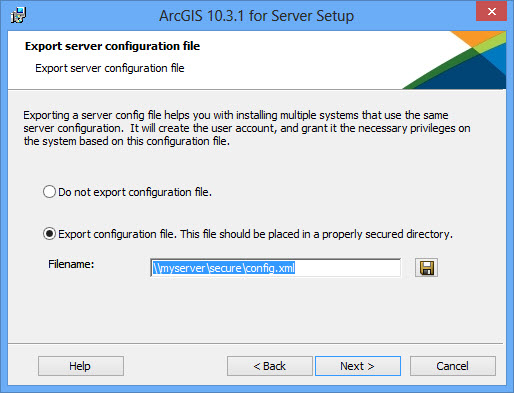Screen dimensions: 514x393
Task: Click the installer icon in the title bar
Action: click(x=18, y=15)
